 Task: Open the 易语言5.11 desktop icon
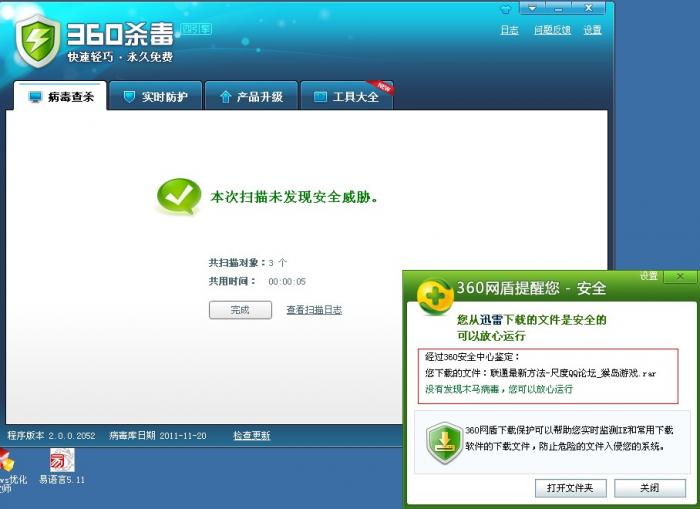point(62,467)
